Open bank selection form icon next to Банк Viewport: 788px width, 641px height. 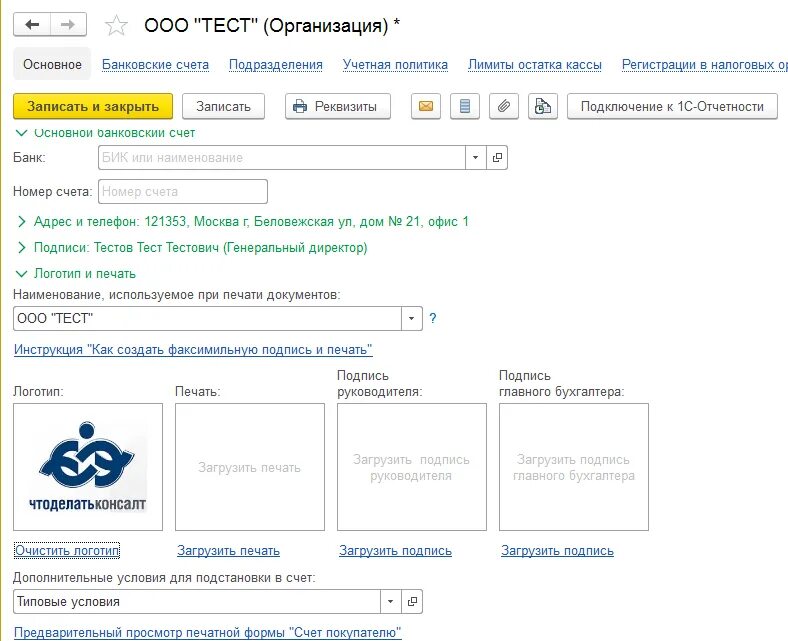[x=497, y=157]
